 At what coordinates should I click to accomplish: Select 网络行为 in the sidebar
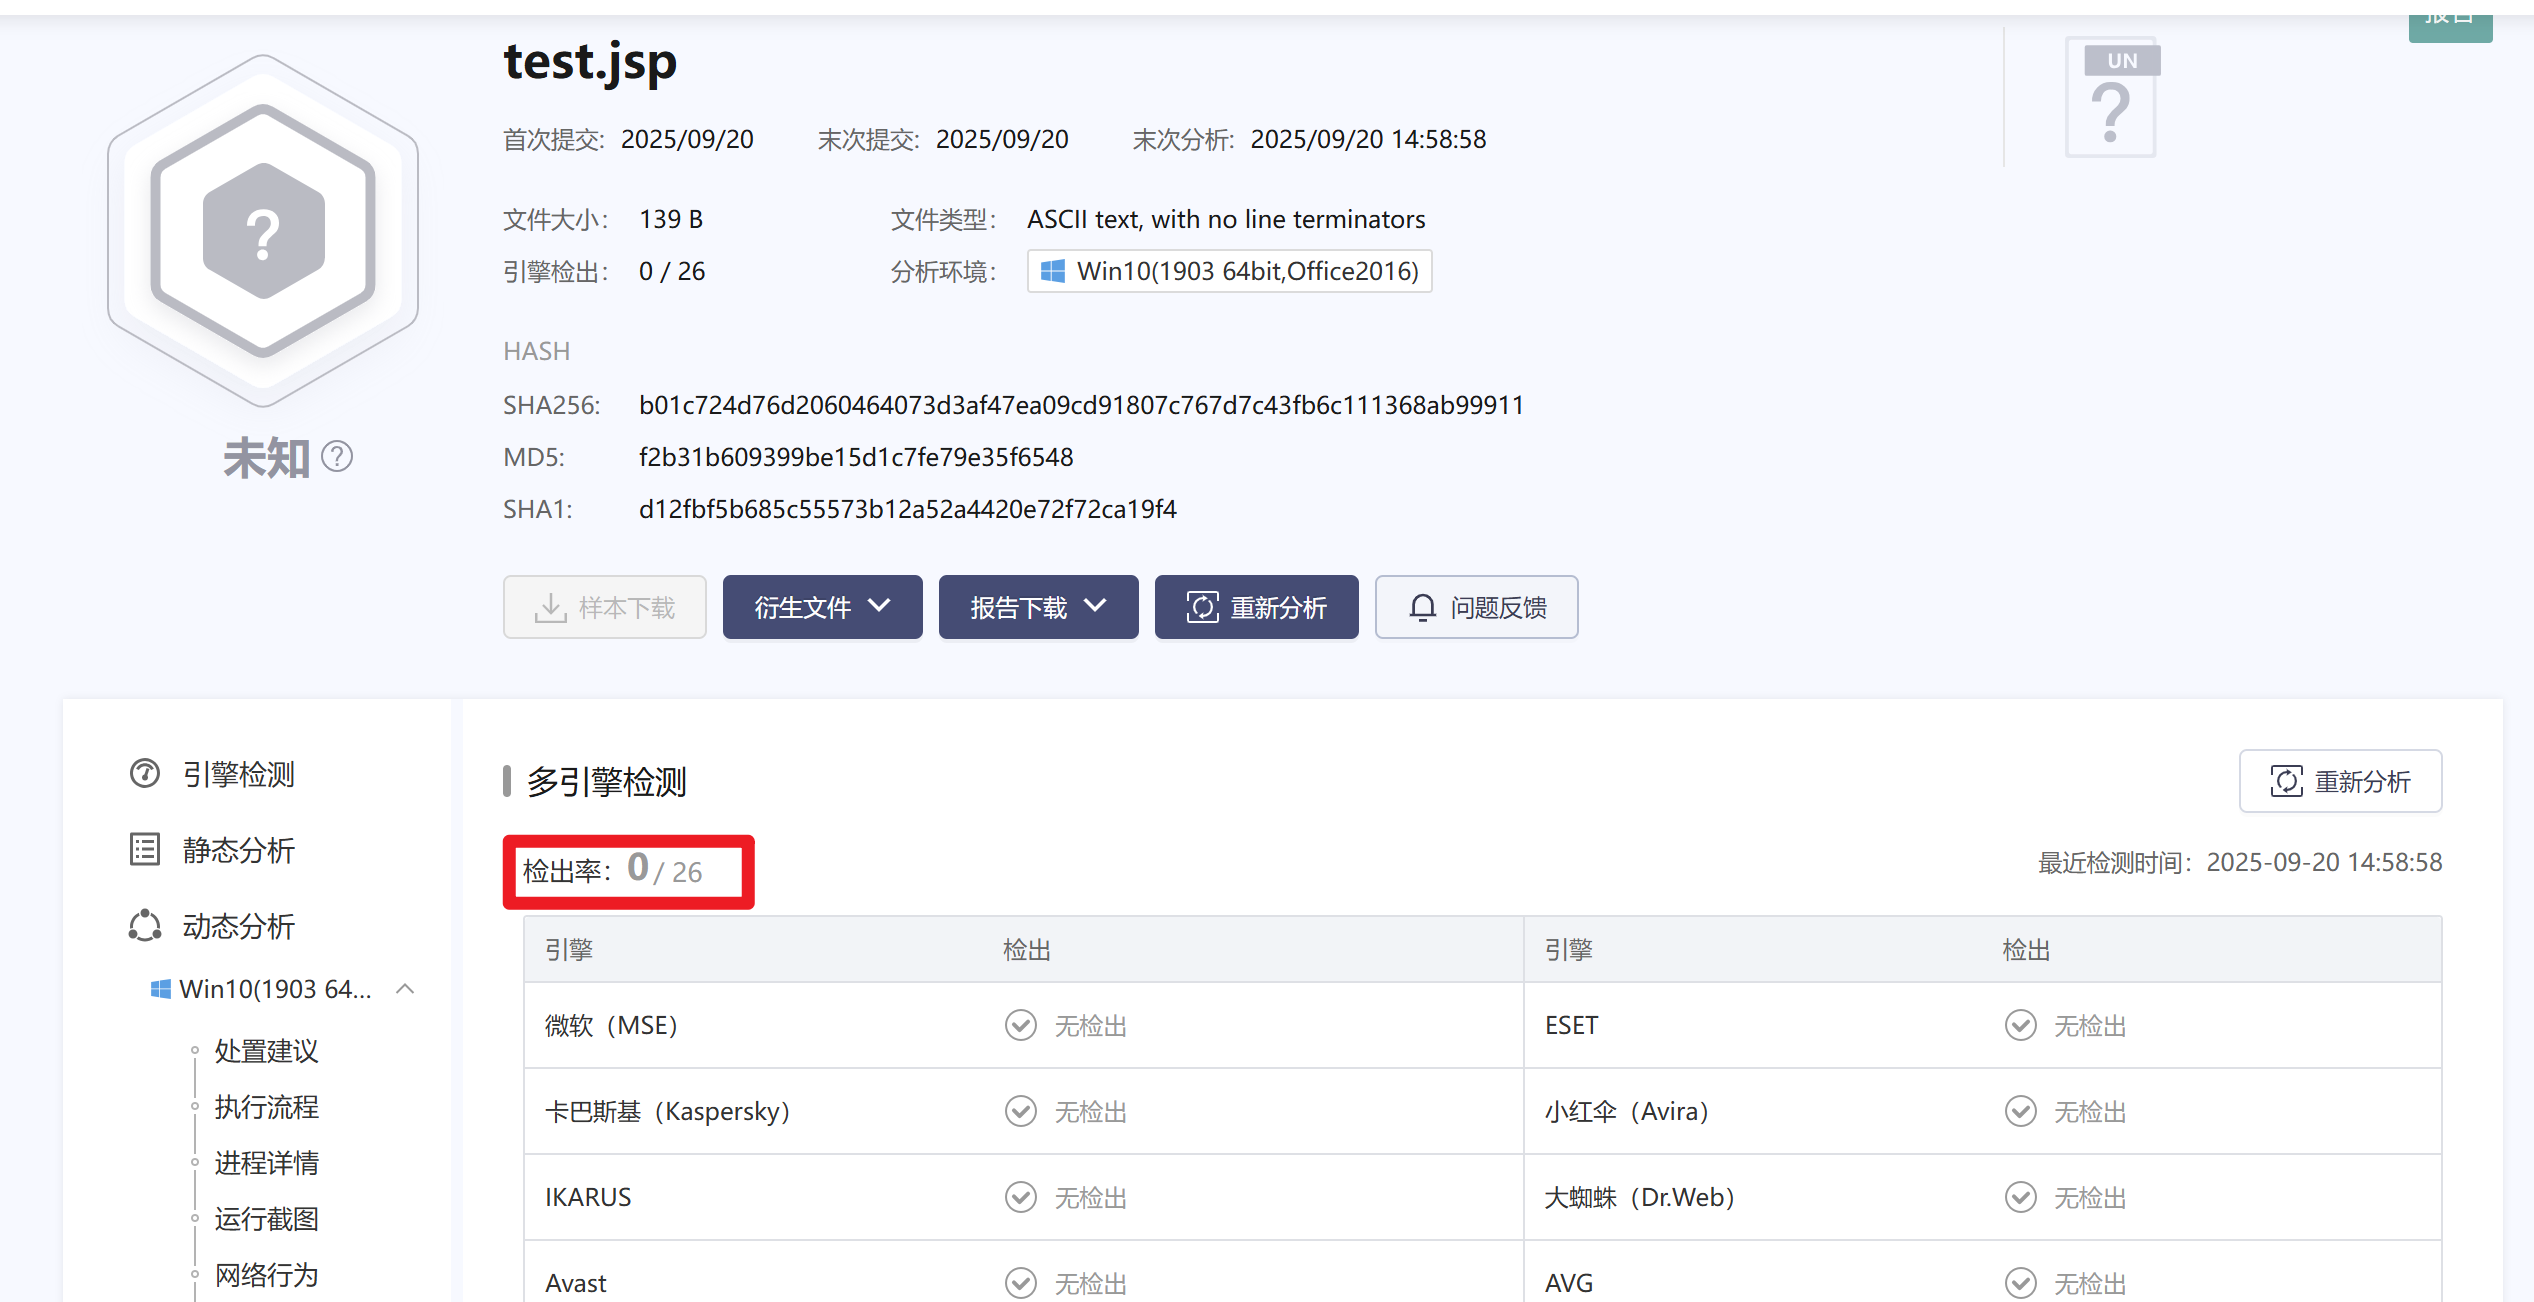pos(266,1275)
